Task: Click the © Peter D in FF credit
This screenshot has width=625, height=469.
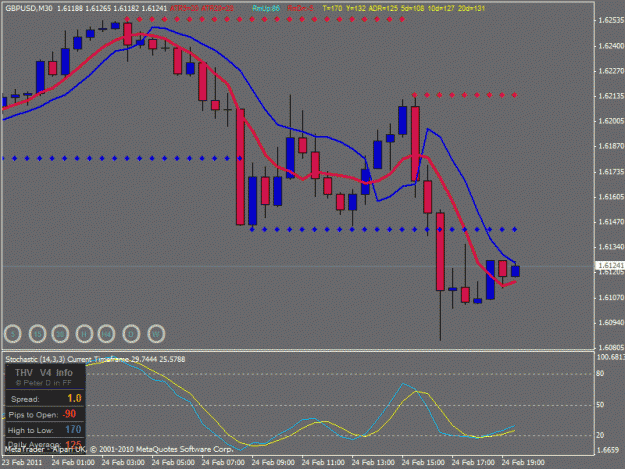Action: pyautogui.click(x=43, y=383)
